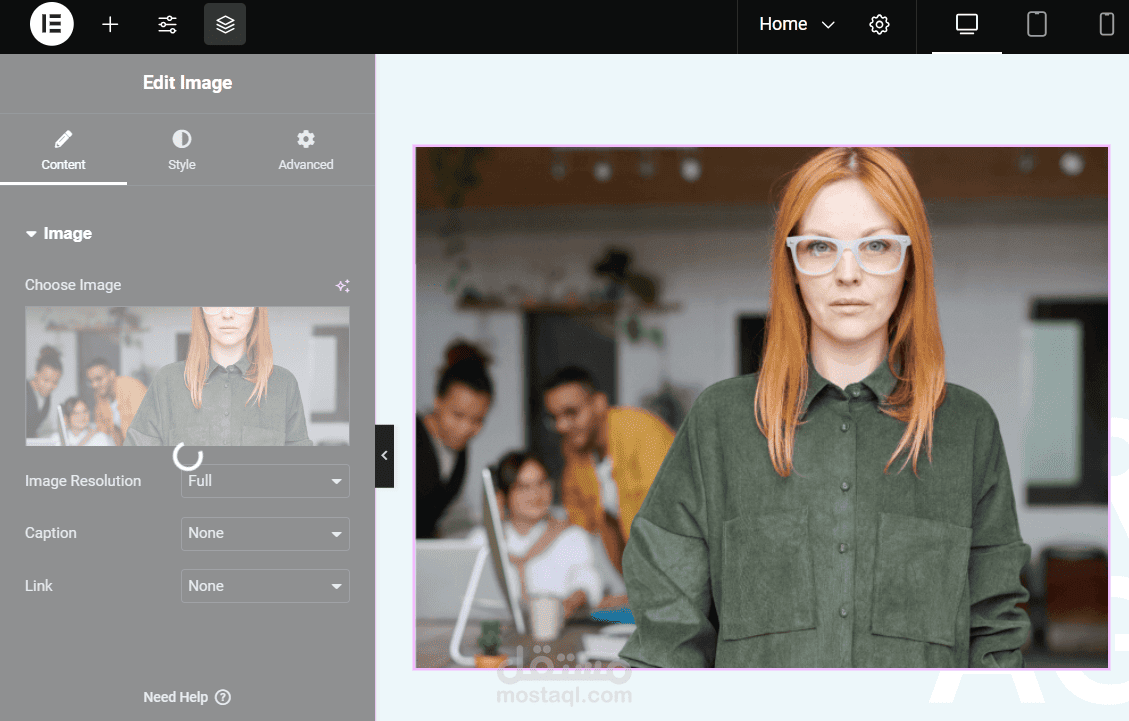Switch to tablet preview mode
This screenshot has width=1129, height=721.
1037,24
